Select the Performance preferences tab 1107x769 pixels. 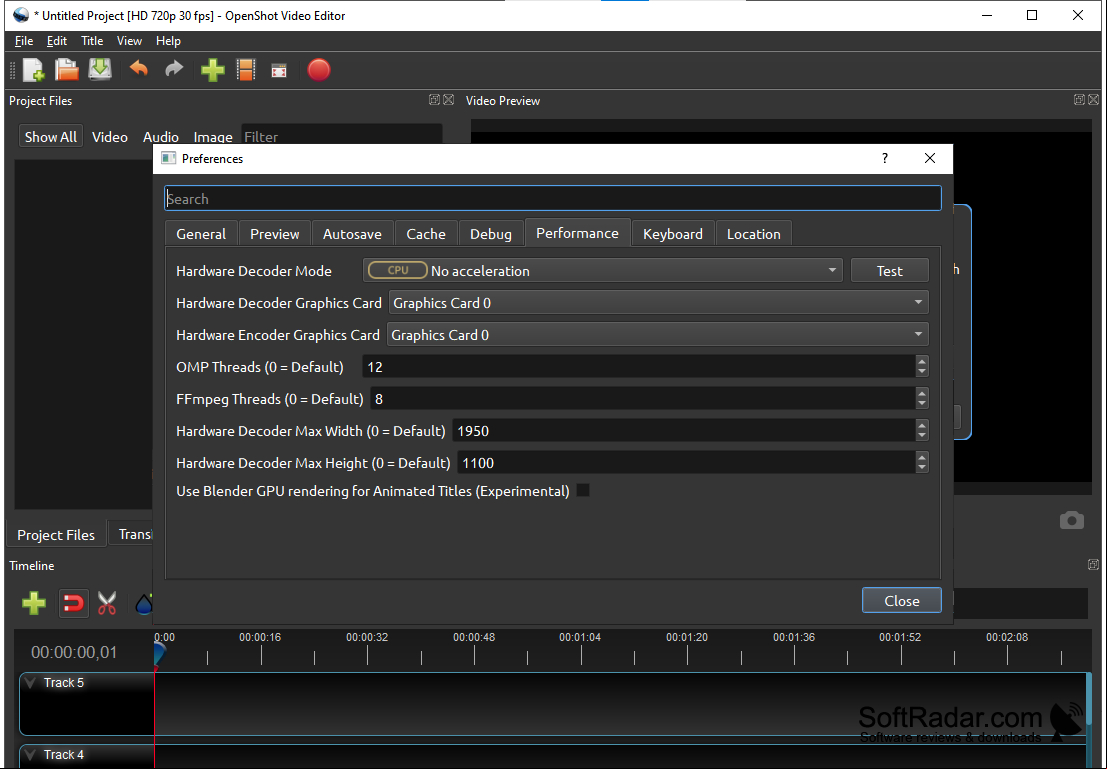pos(578,233)
